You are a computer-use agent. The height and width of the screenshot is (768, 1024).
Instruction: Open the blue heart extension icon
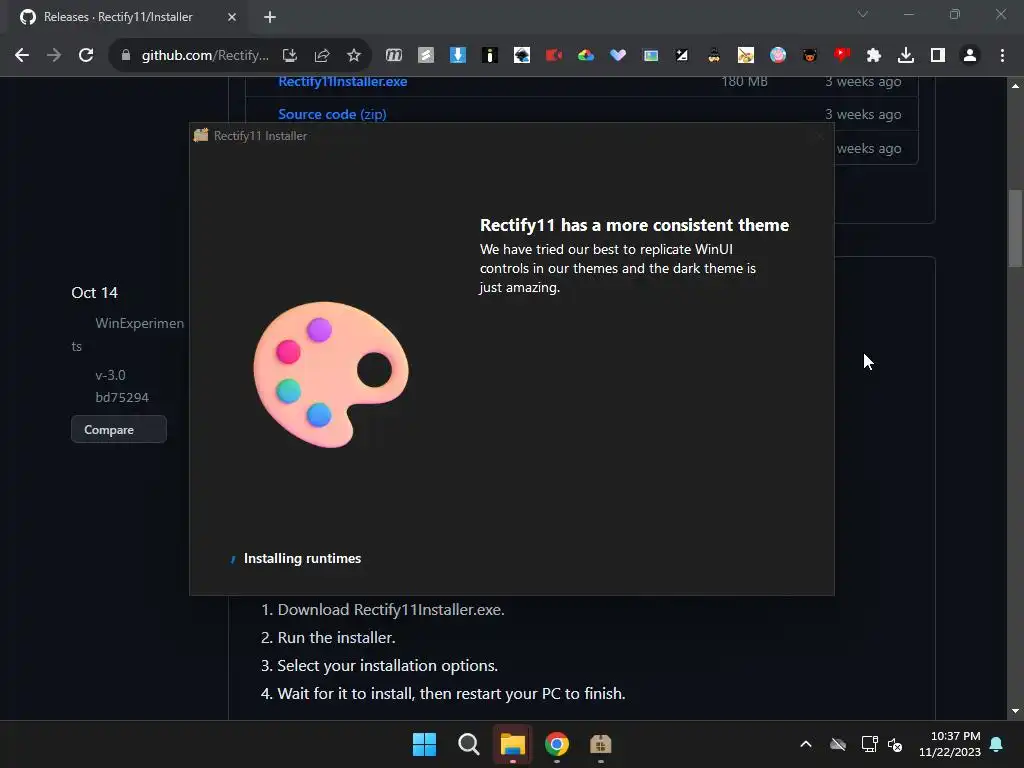point(618,56)
